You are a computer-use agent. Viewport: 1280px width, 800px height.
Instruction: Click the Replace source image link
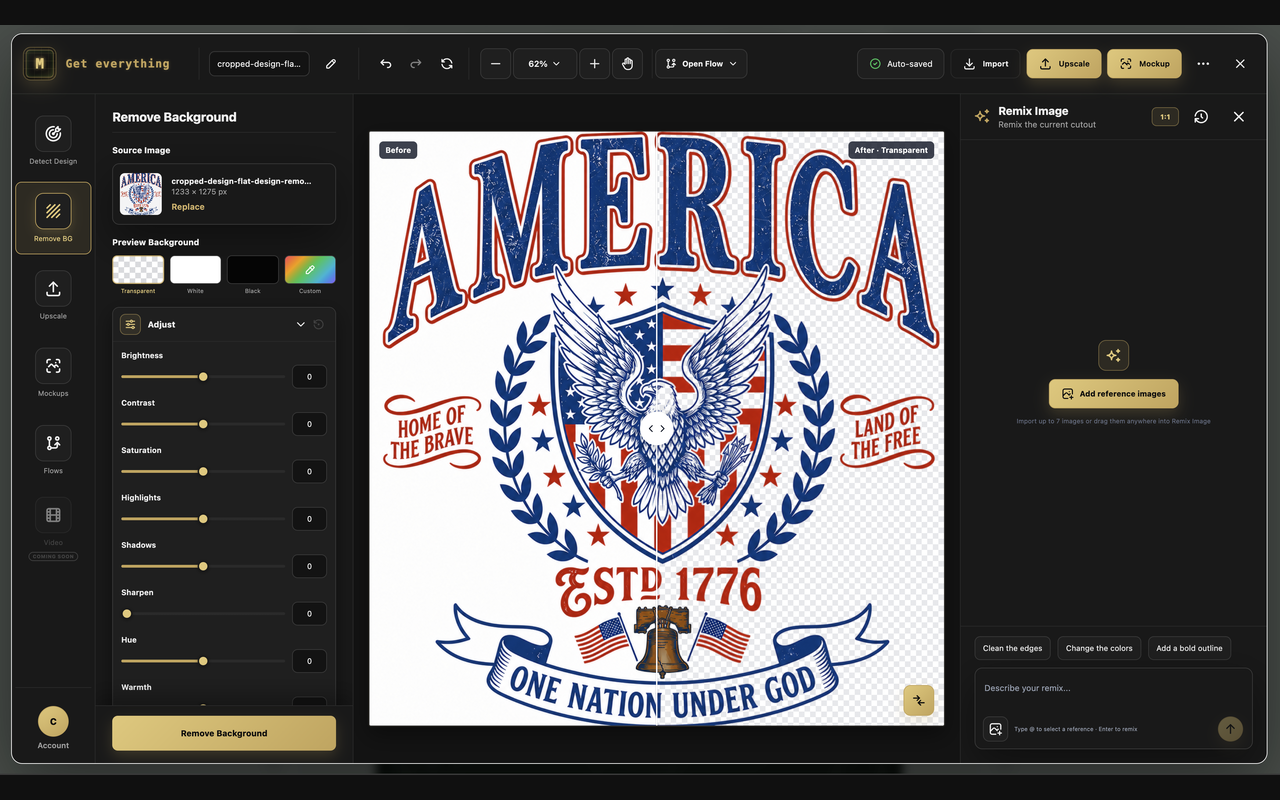(x=188, y=207)
